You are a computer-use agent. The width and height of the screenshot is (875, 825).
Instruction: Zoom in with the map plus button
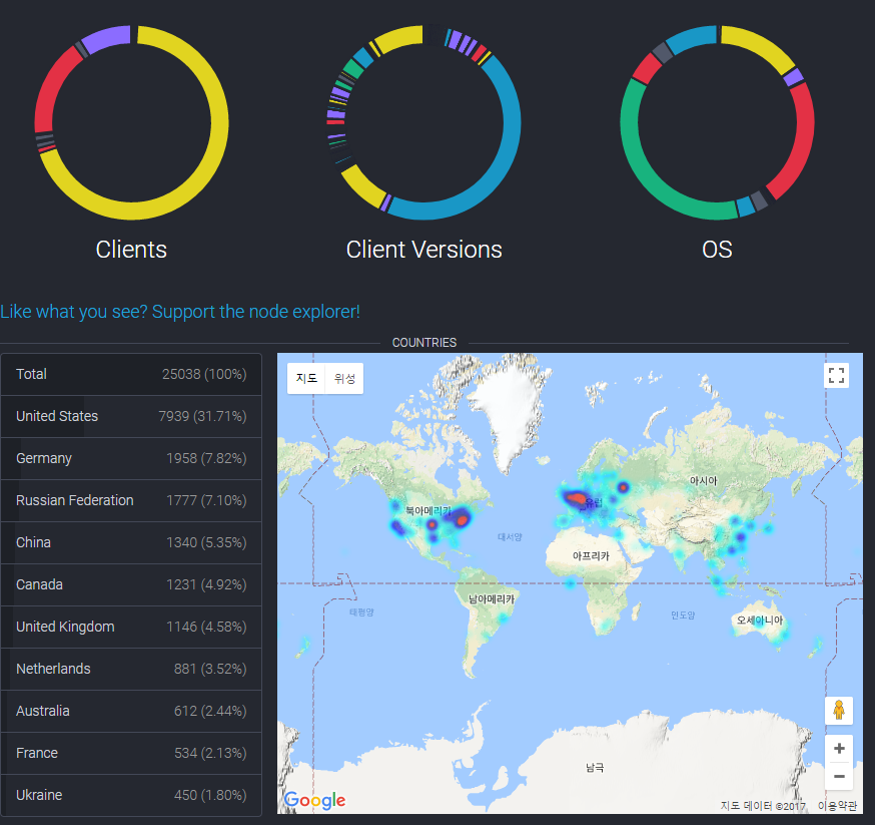839,749
